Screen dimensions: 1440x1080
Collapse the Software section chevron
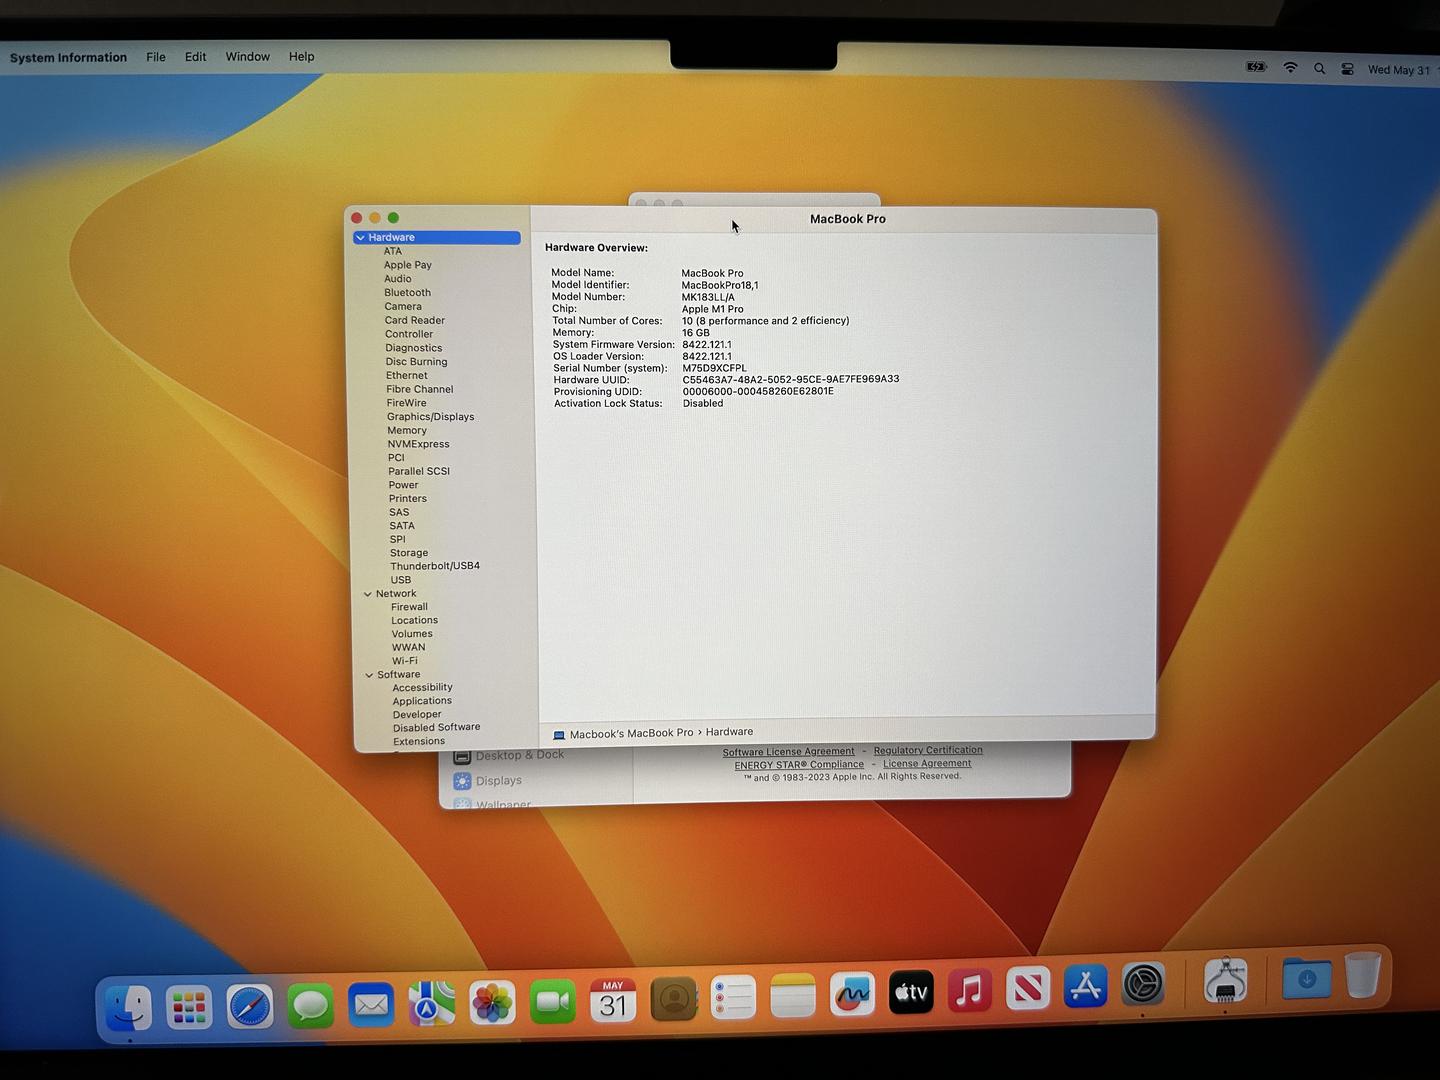pyautogui.click(x=369, y=675)
